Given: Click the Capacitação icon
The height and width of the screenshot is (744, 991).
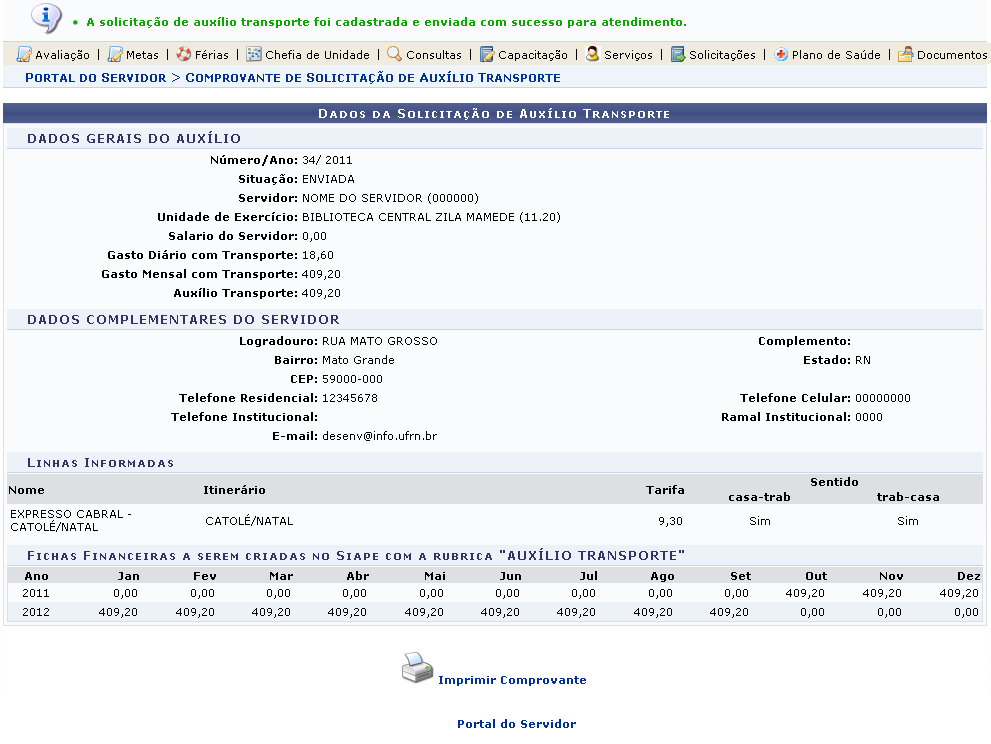Looking at the screenshot, I should 487,55.
